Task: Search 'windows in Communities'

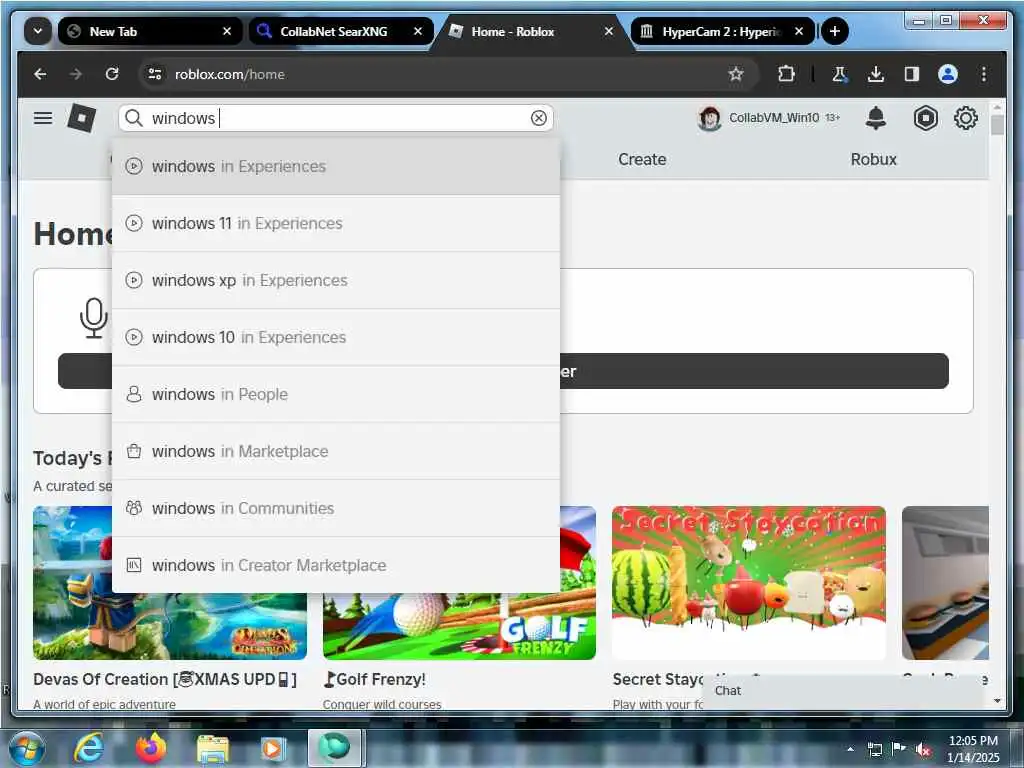Action: pyautogui.click(x=336, y=508)
